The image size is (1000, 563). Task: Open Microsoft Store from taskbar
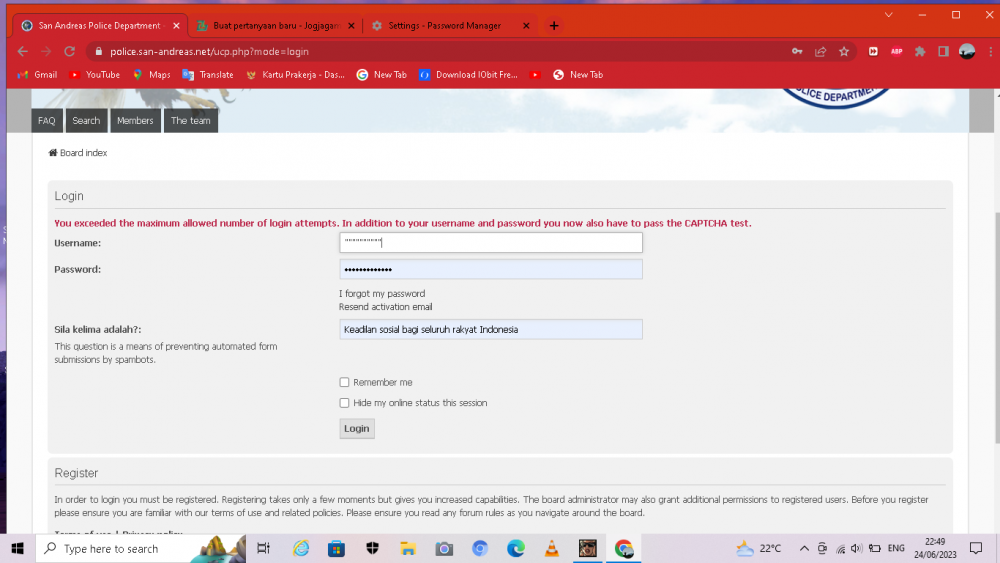pos(336,548)
